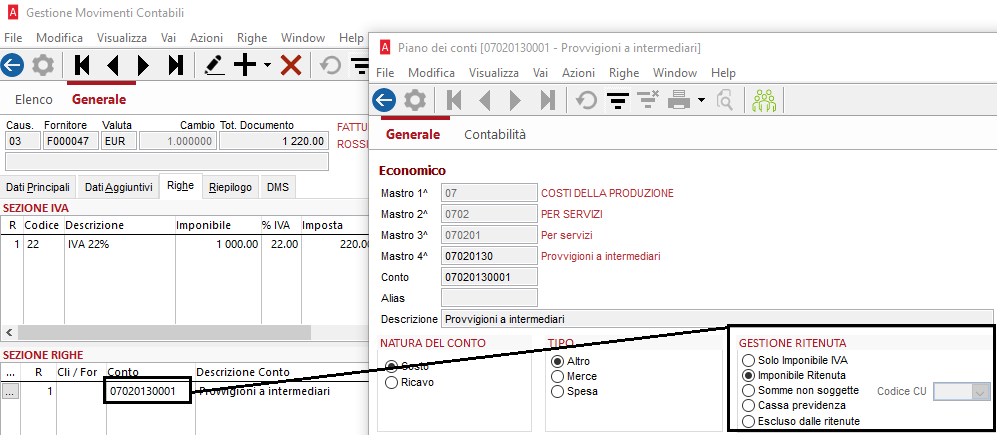
Task: Click the green people group icon
Action: [x=765, y=100]
